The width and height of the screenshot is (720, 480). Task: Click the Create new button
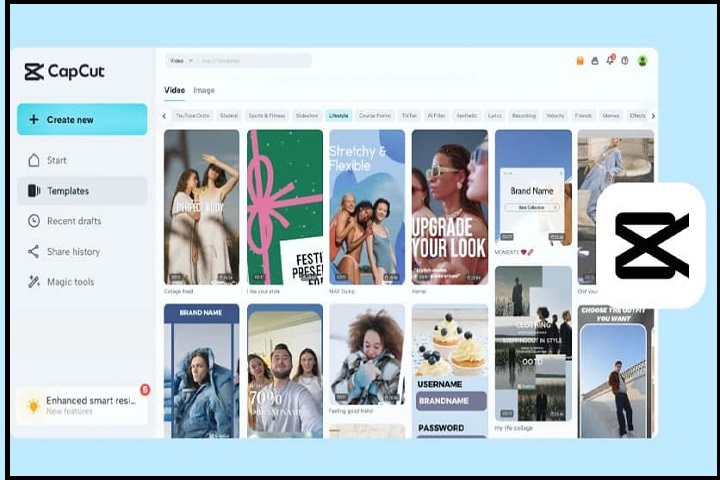click(x=82, y=120)
